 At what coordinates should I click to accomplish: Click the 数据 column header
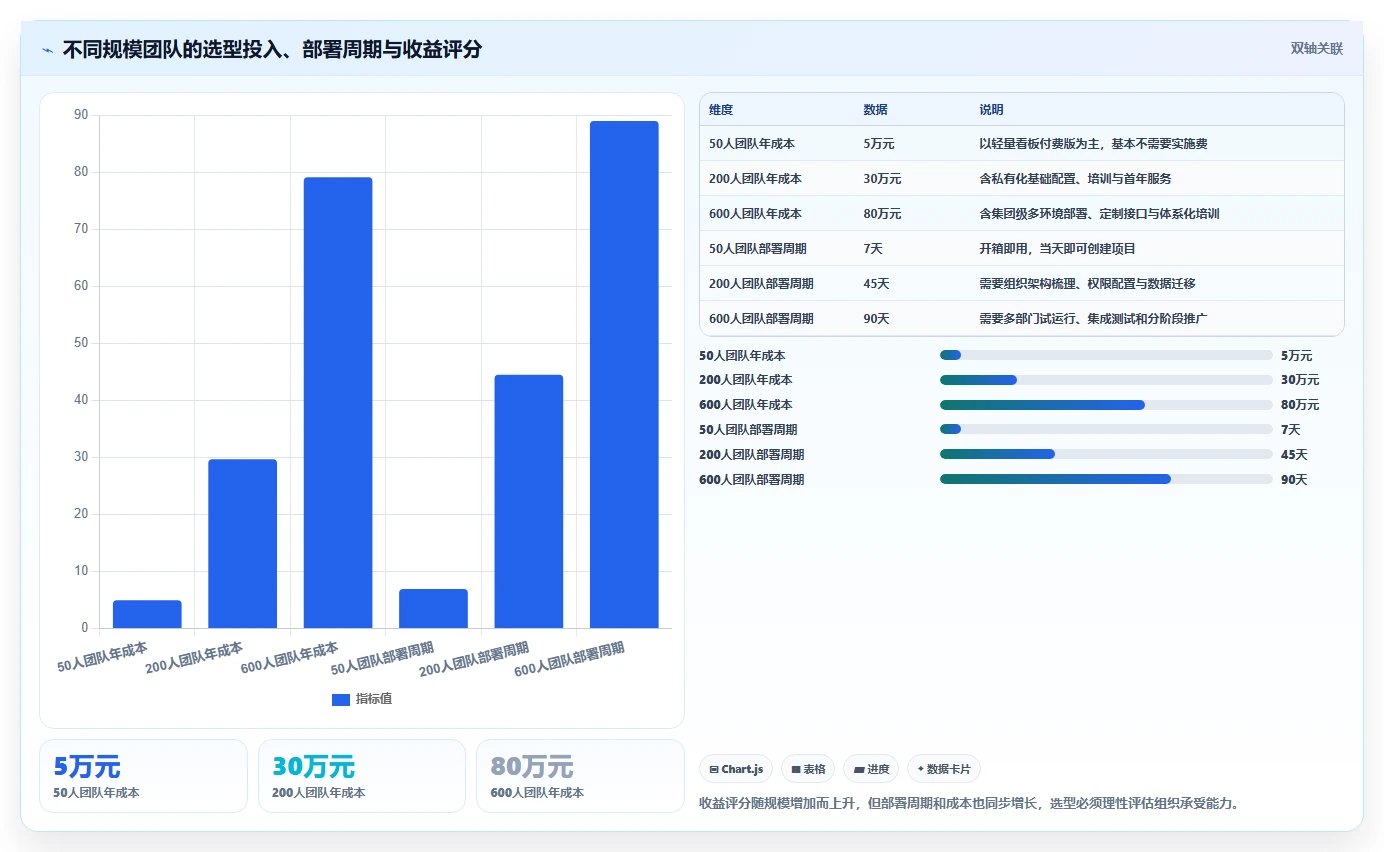[875, 110]
